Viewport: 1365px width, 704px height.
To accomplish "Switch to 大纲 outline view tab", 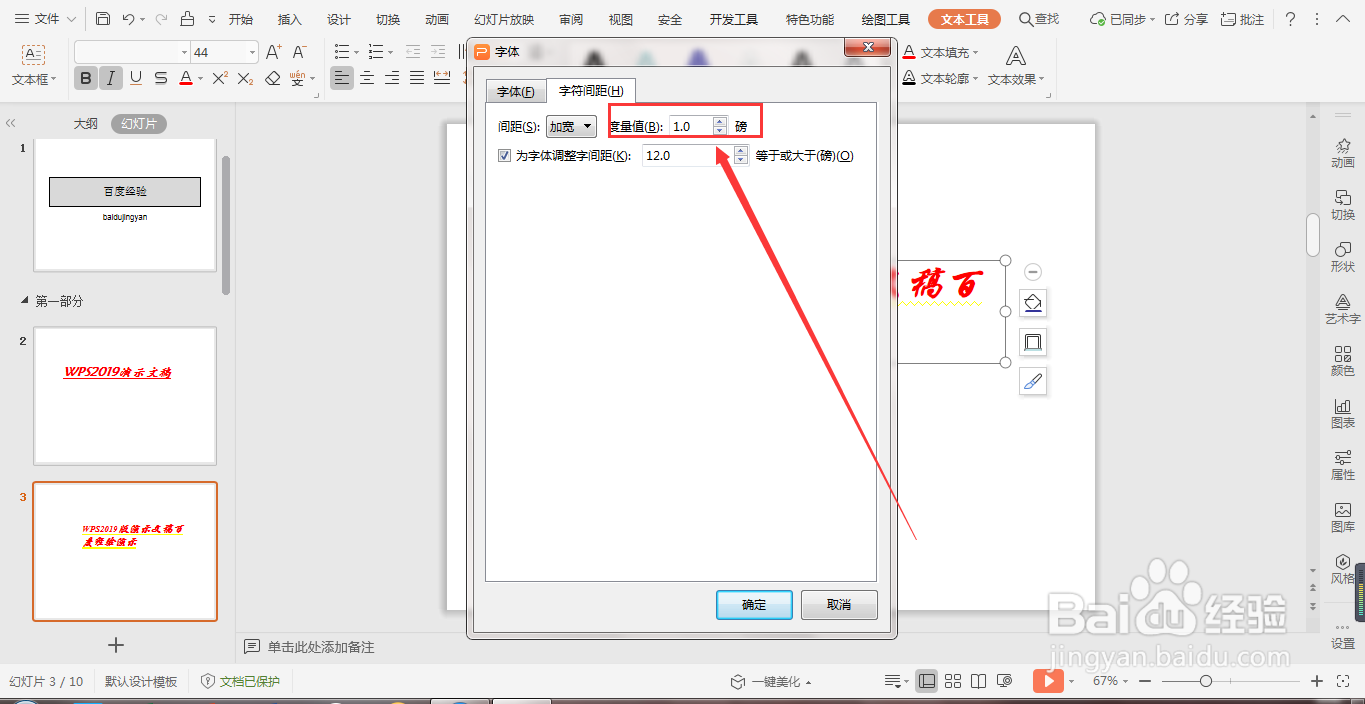I will click(x=85, y=124).
